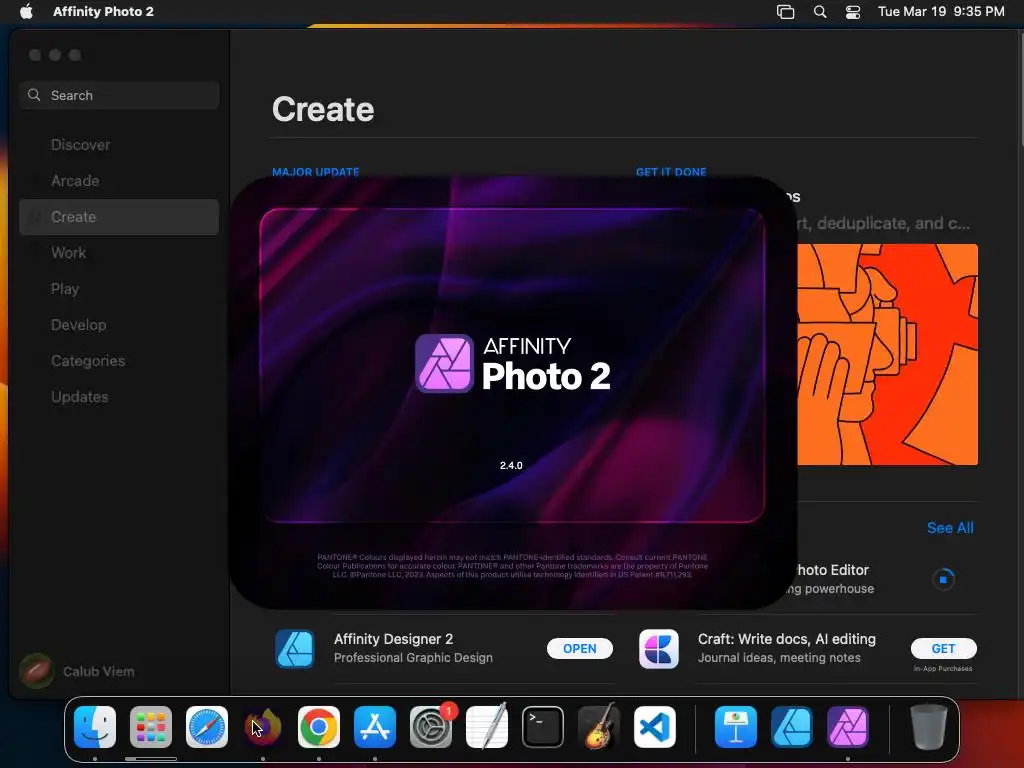Open Spotlight search in menu bar
The image size is (1024, 768).
pyautogui.click(x=820, y=12)
